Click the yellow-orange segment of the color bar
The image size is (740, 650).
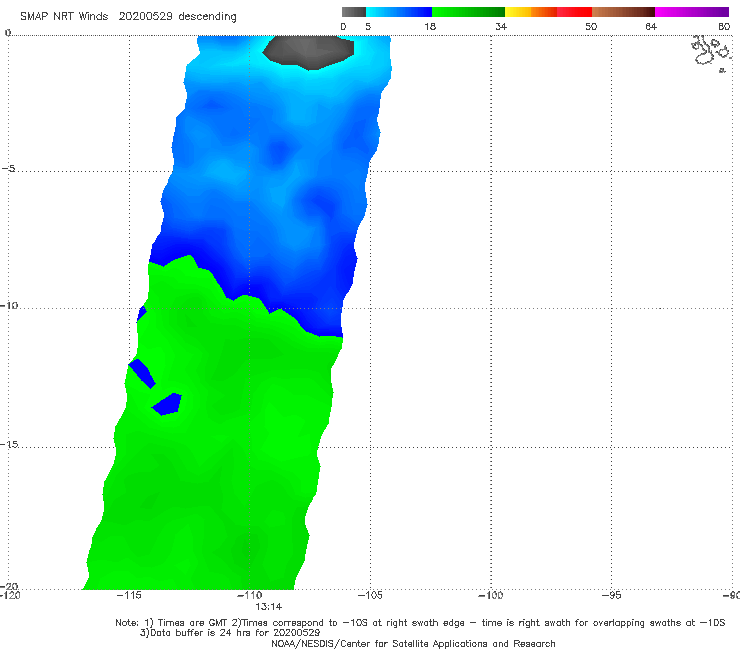[x=530, y=12]
